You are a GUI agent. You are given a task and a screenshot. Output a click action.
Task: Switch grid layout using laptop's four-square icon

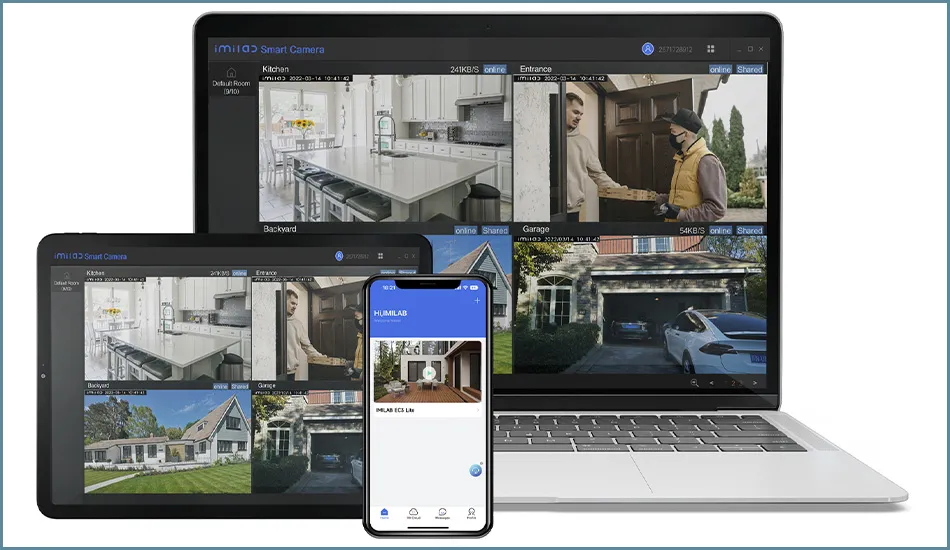(711, 49)
